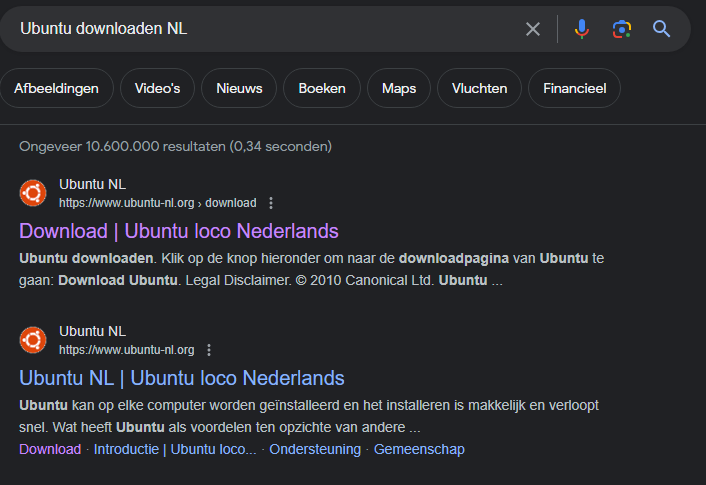
Task: Click the Download sitelink
Action: [50, 449]
